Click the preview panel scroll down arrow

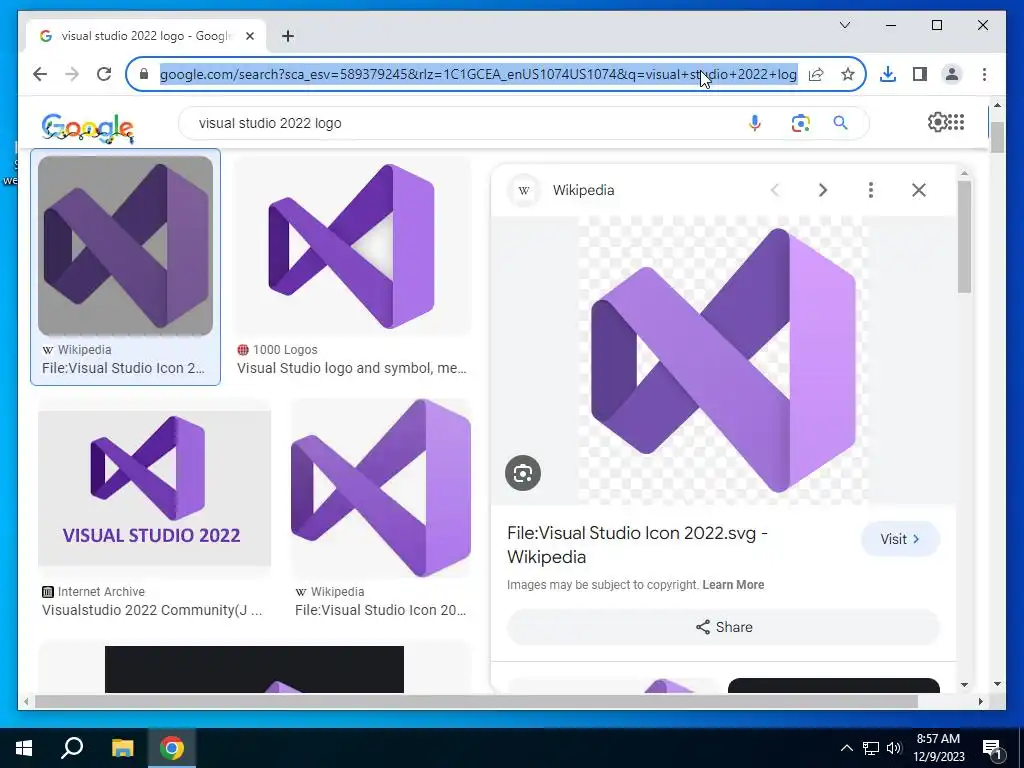point(965,684)
